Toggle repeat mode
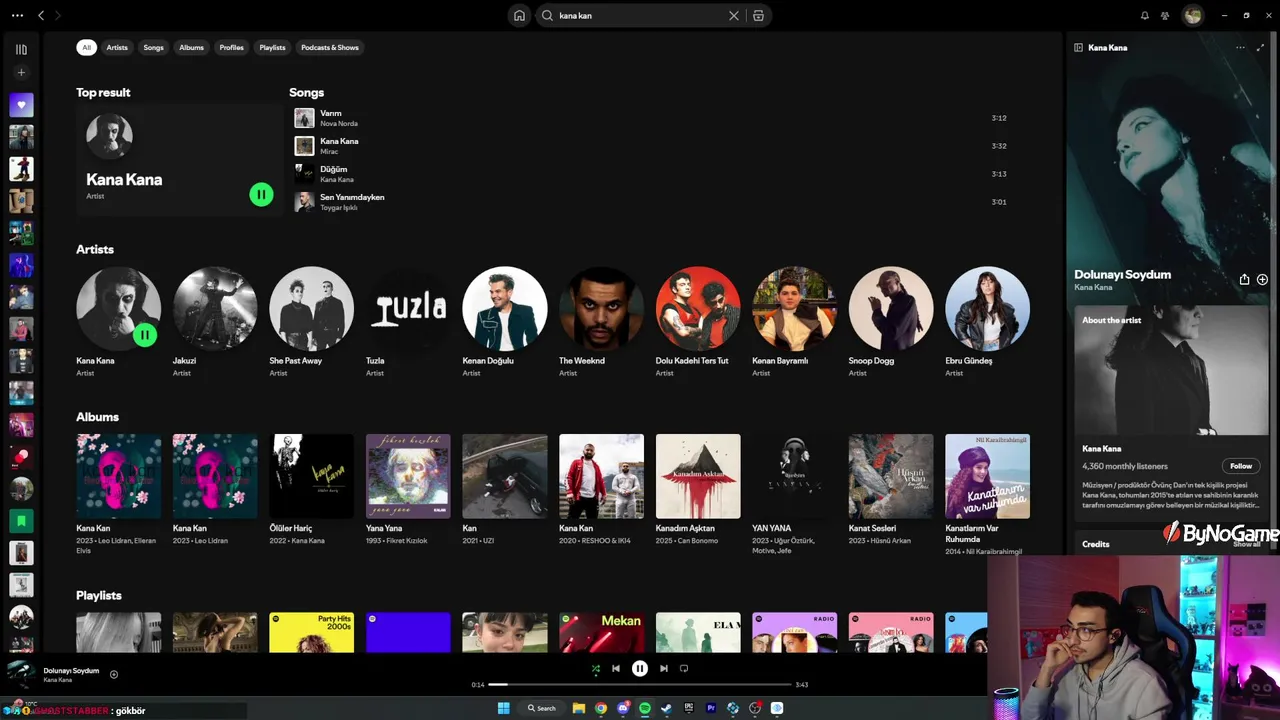1280x720 pixels. click(684, 668)
